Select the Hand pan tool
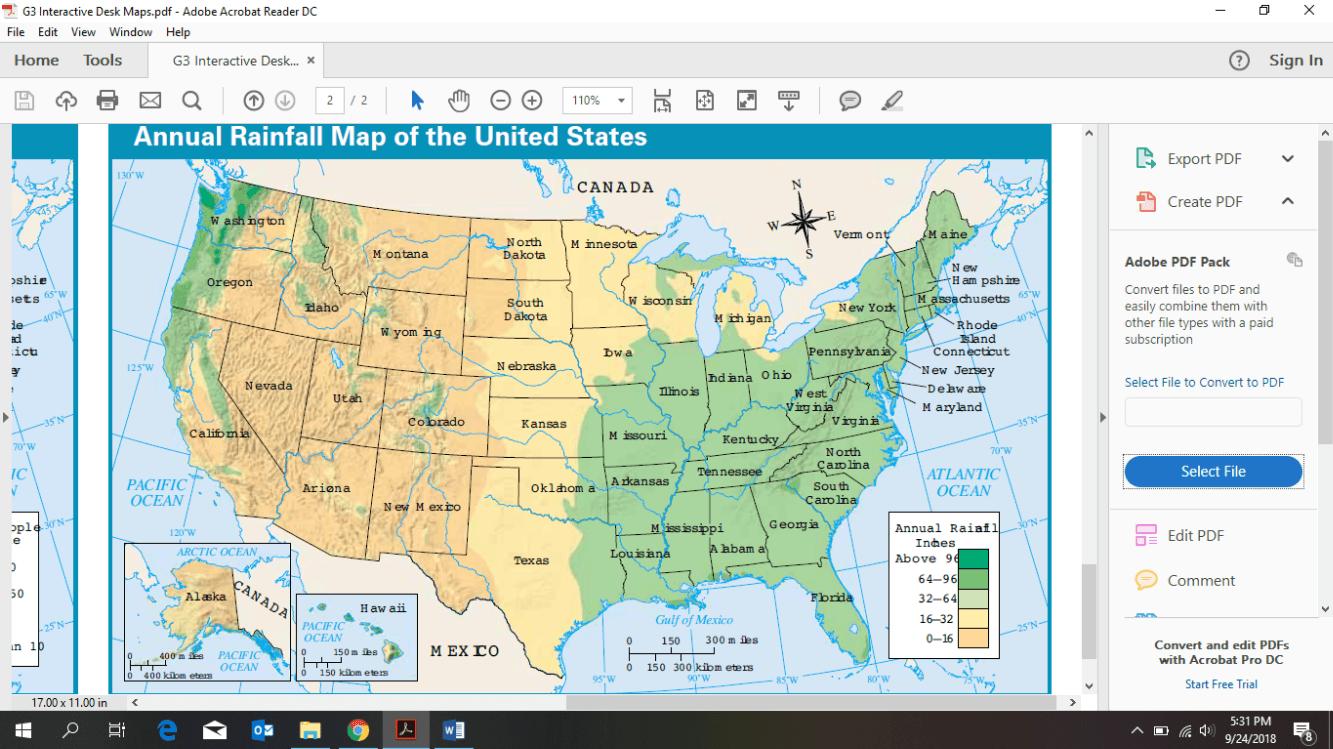Viewport: 1333px width, 749px height. (459, 100)
